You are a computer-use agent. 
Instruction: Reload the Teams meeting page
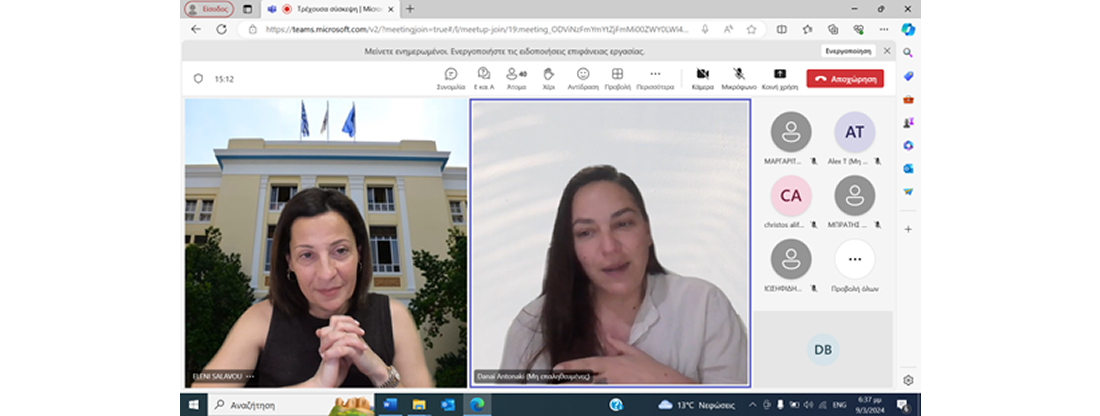click(221, 29)
